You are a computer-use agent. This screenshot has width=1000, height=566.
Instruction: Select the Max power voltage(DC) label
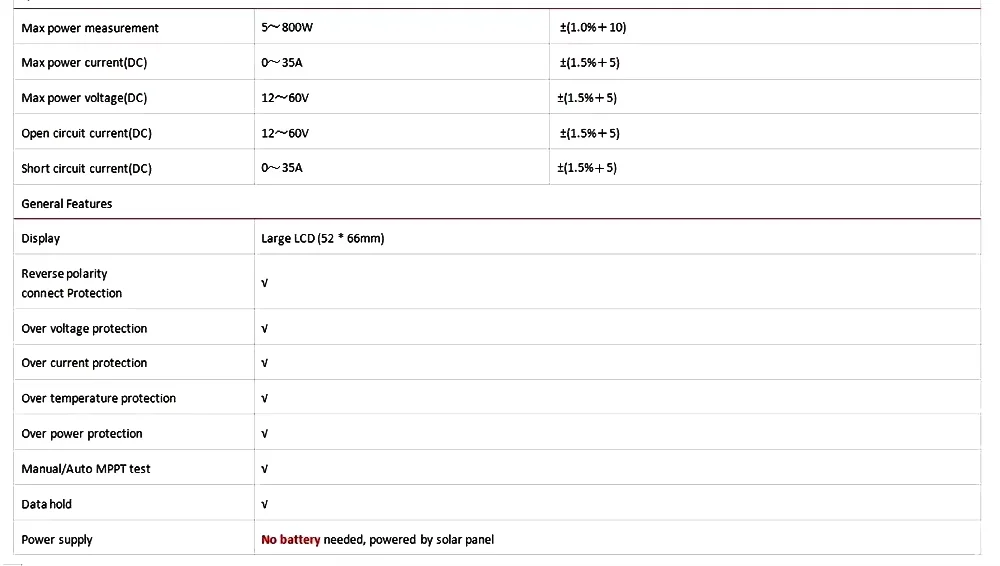[x=84, y=98]
